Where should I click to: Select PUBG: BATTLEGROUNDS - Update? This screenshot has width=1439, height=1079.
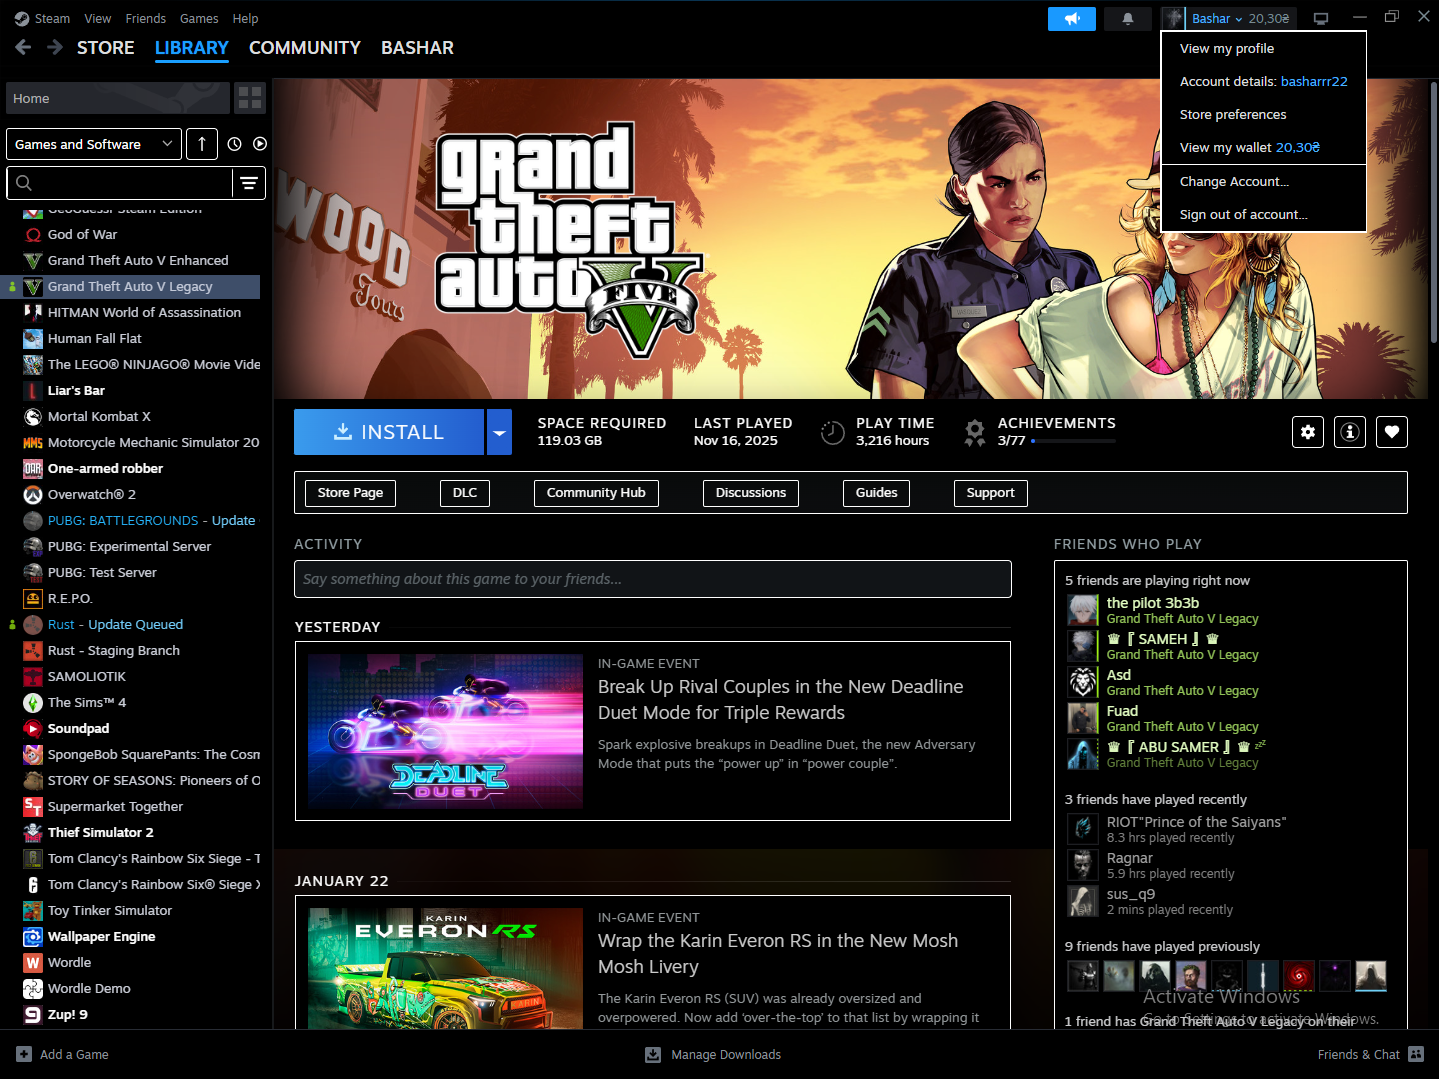[140, 520]
